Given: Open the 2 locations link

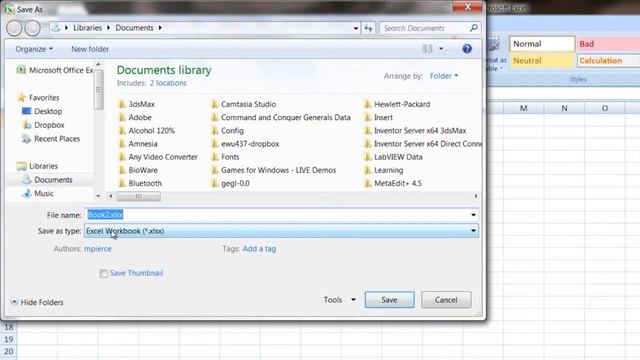Looking at the screenshot, I should [x=168, y=83].
